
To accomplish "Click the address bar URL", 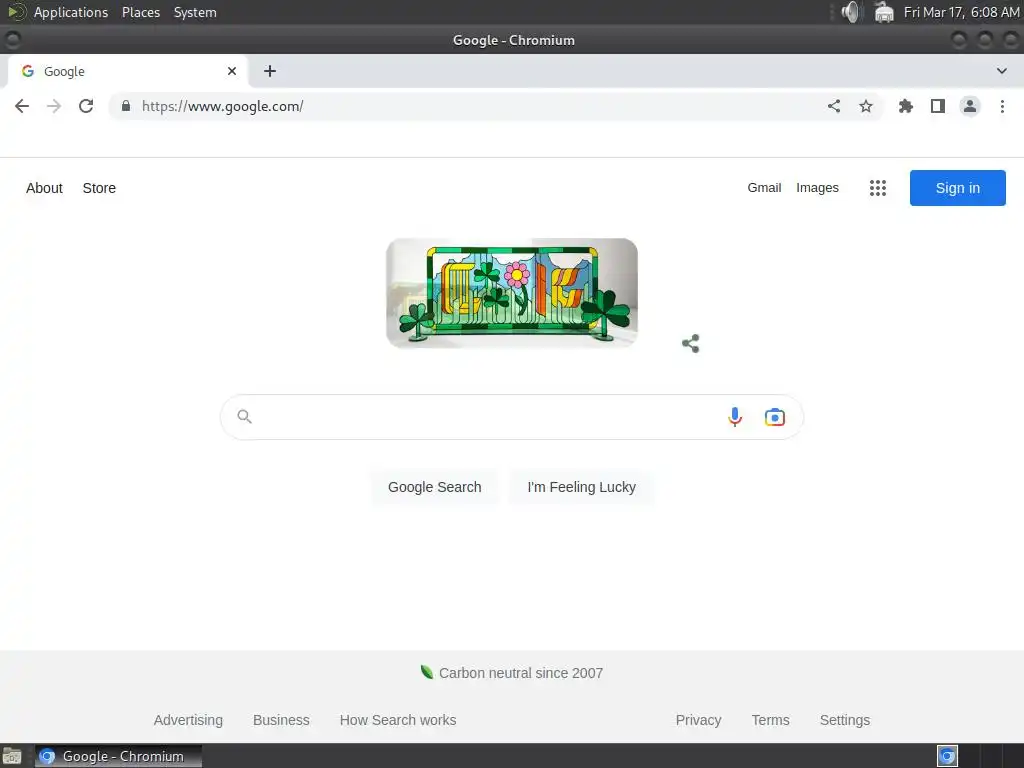I will [x=223, y=106].
